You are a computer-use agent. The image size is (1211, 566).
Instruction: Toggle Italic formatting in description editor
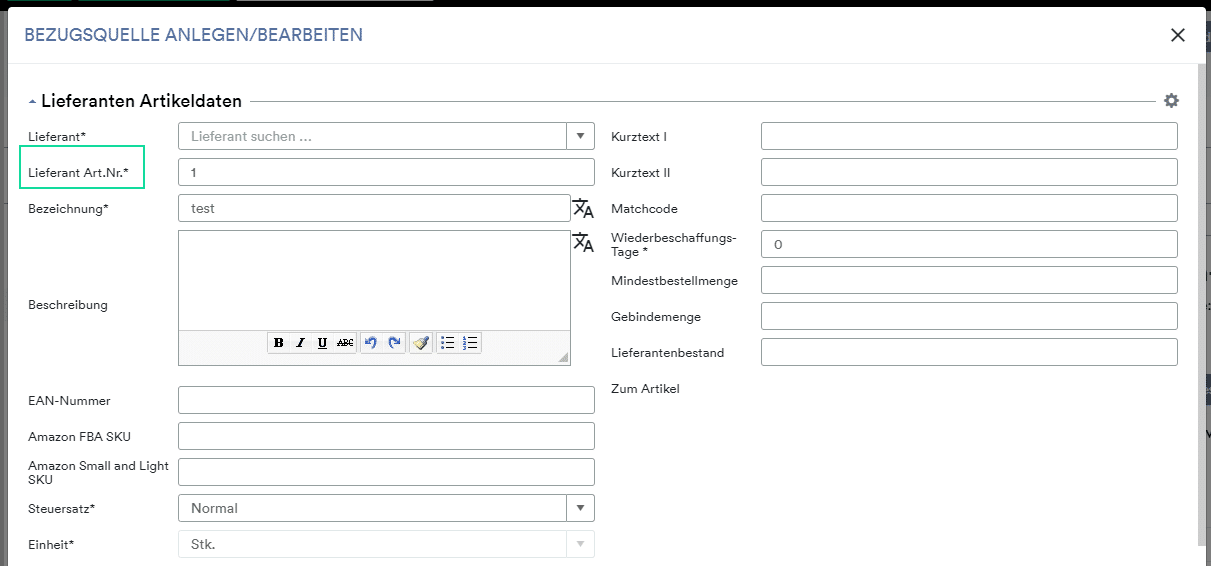[x=300, y=343]
